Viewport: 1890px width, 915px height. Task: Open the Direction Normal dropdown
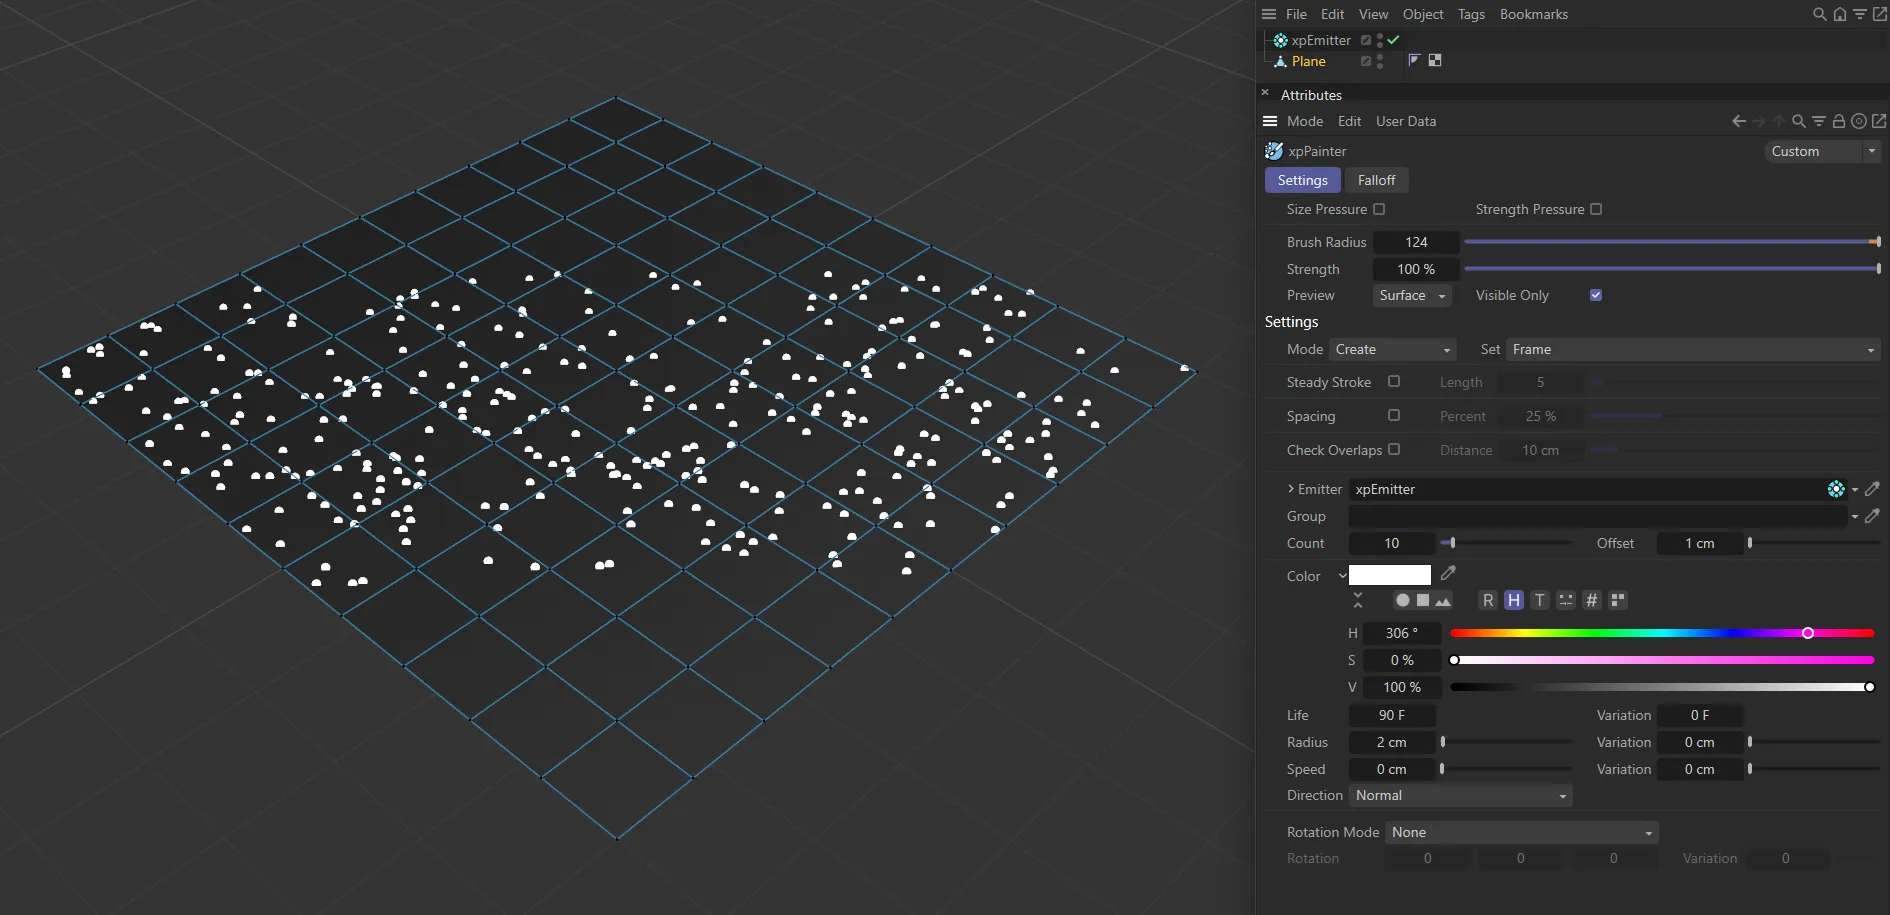click(1460, 796)
